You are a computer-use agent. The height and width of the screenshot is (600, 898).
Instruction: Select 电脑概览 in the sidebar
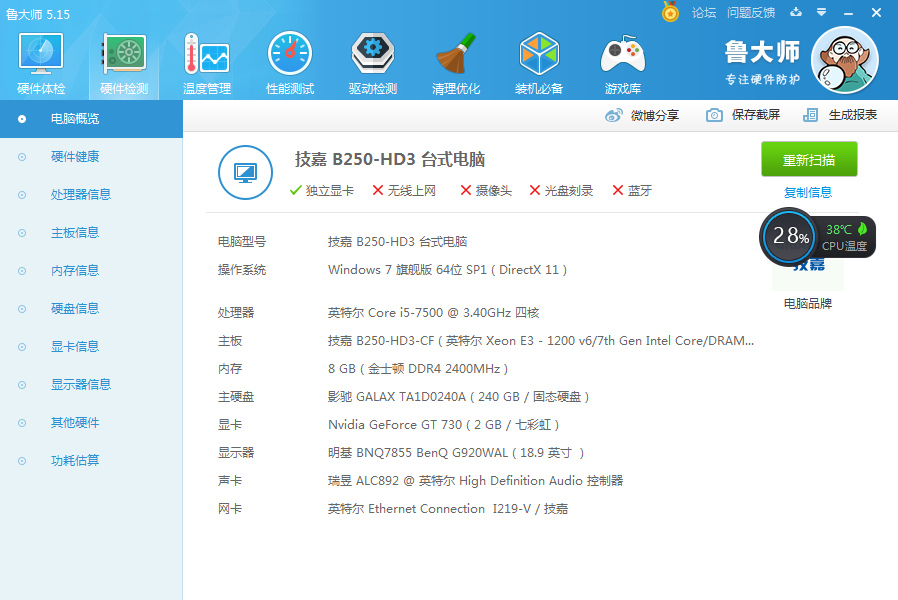point(91,119)
